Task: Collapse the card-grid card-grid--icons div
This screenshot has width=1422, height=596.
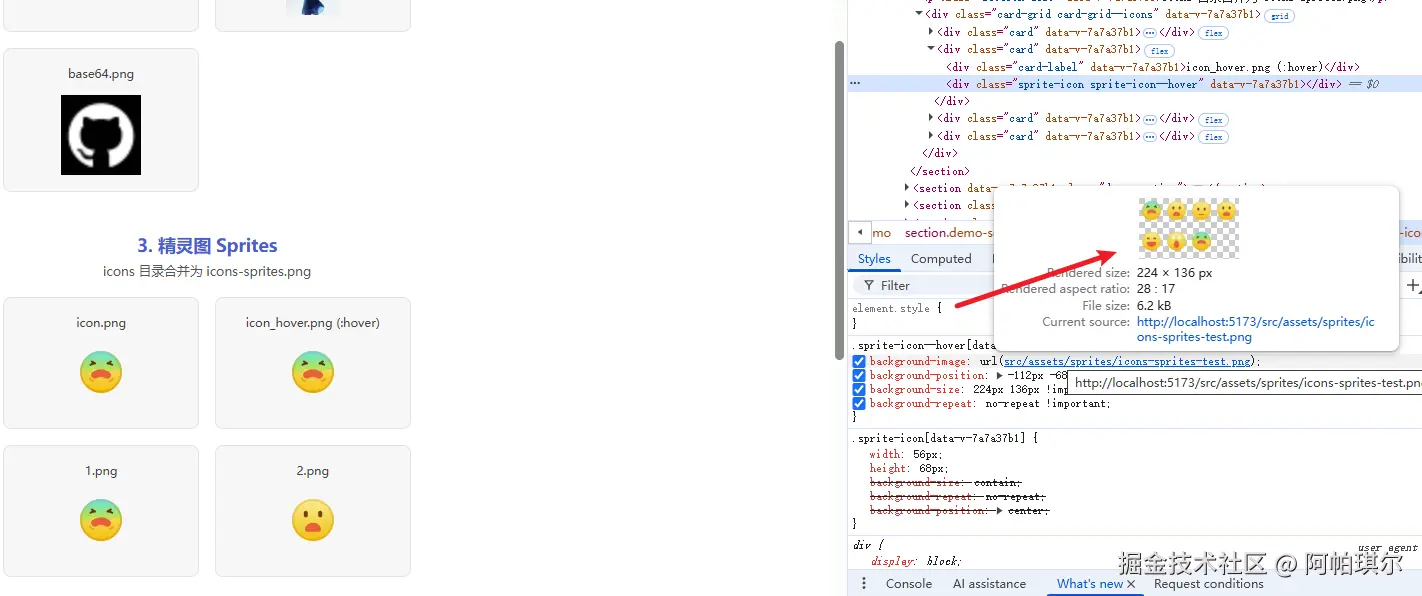Action: [x=919, y=15]
